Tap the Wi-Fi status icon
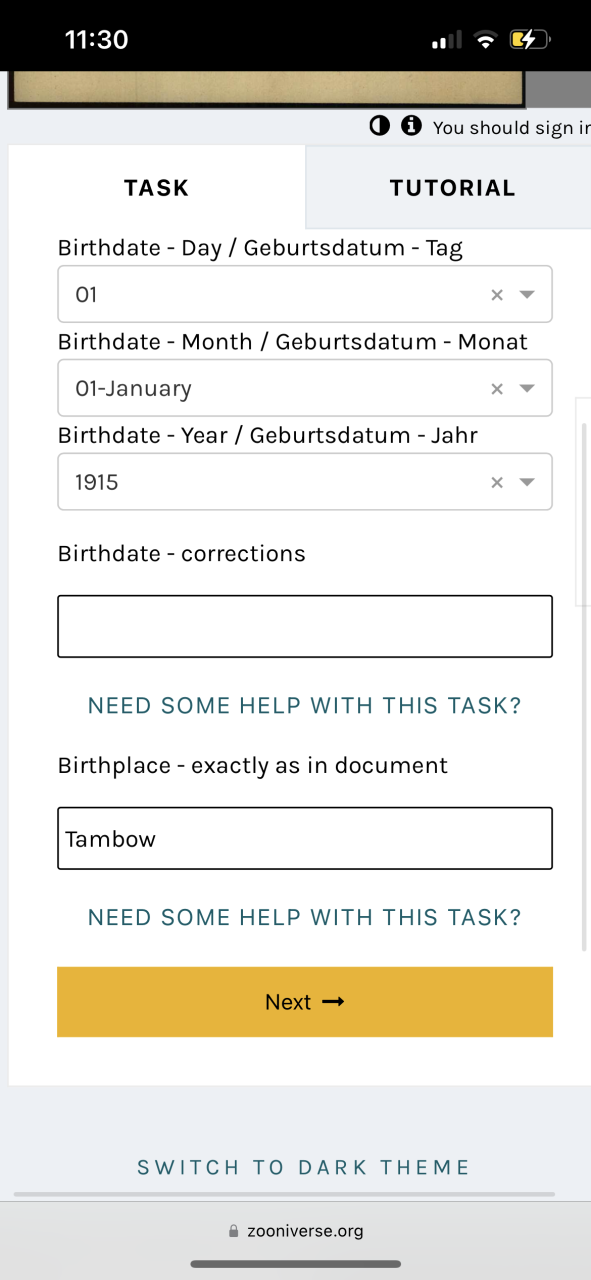 pos(486,40)
